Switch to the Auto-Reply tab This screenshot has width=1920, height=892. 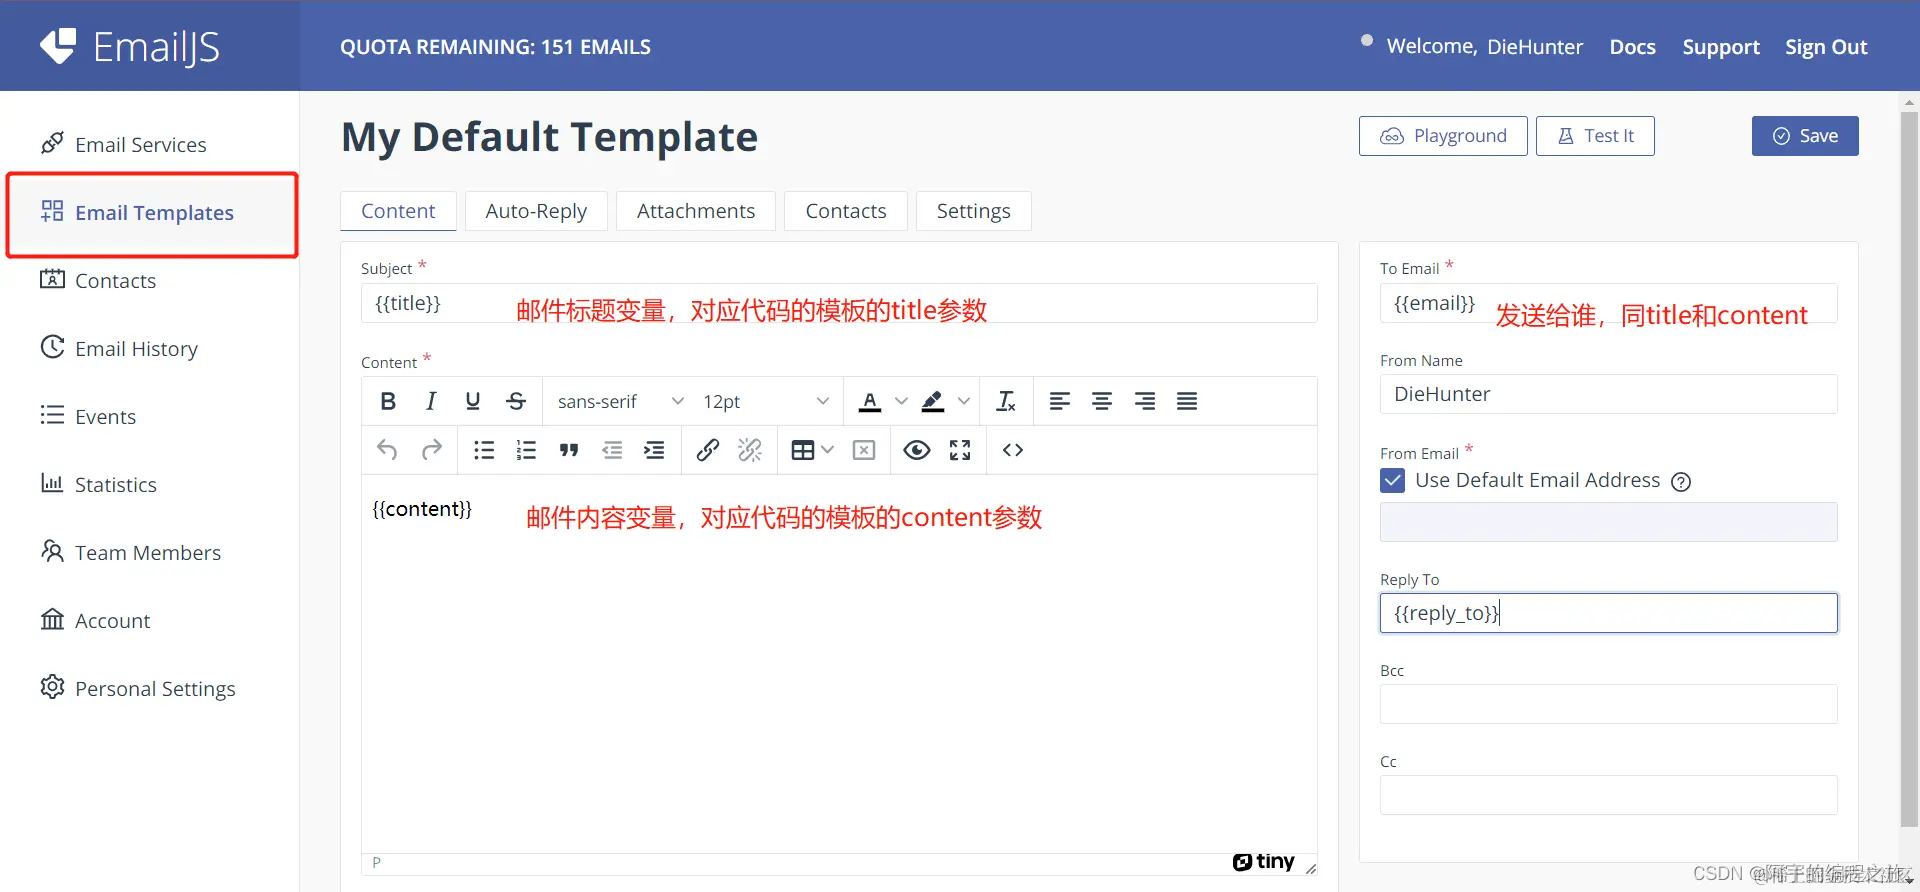pyautogui.click(x=536, y=211)
